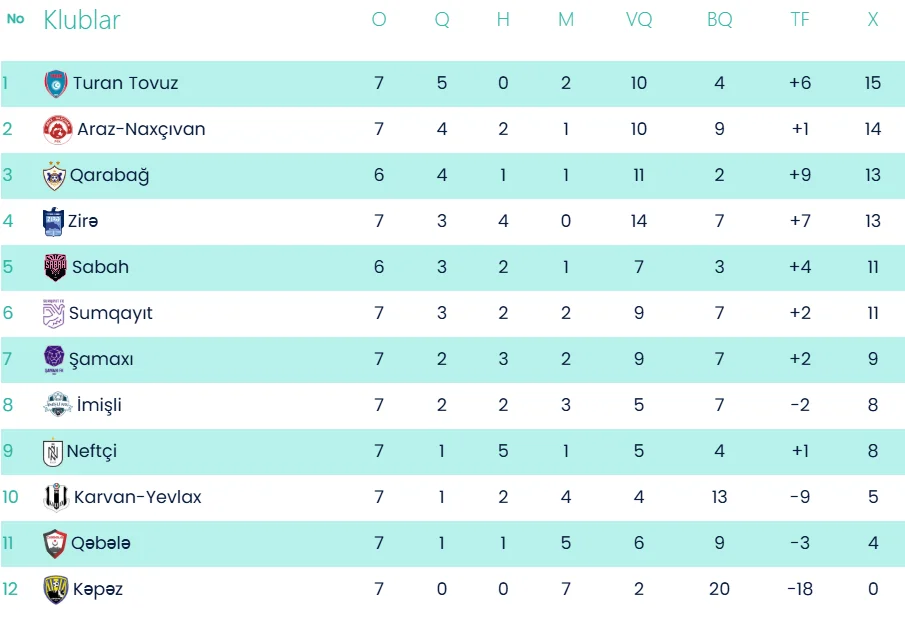Click the Sumqayıt club crest
This screenshot has width=905, height=617.
[x=54, y=313]
